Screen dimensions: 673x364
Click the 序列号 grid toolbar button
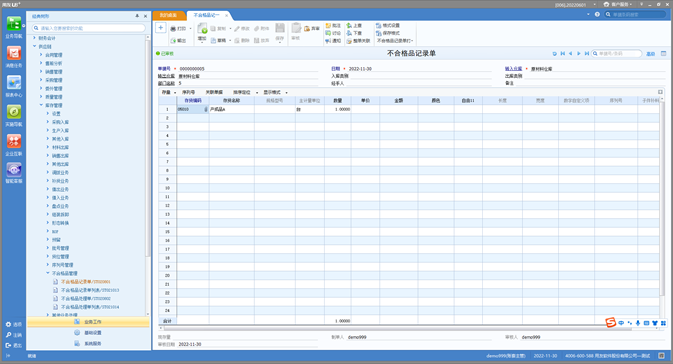[188, 92]
